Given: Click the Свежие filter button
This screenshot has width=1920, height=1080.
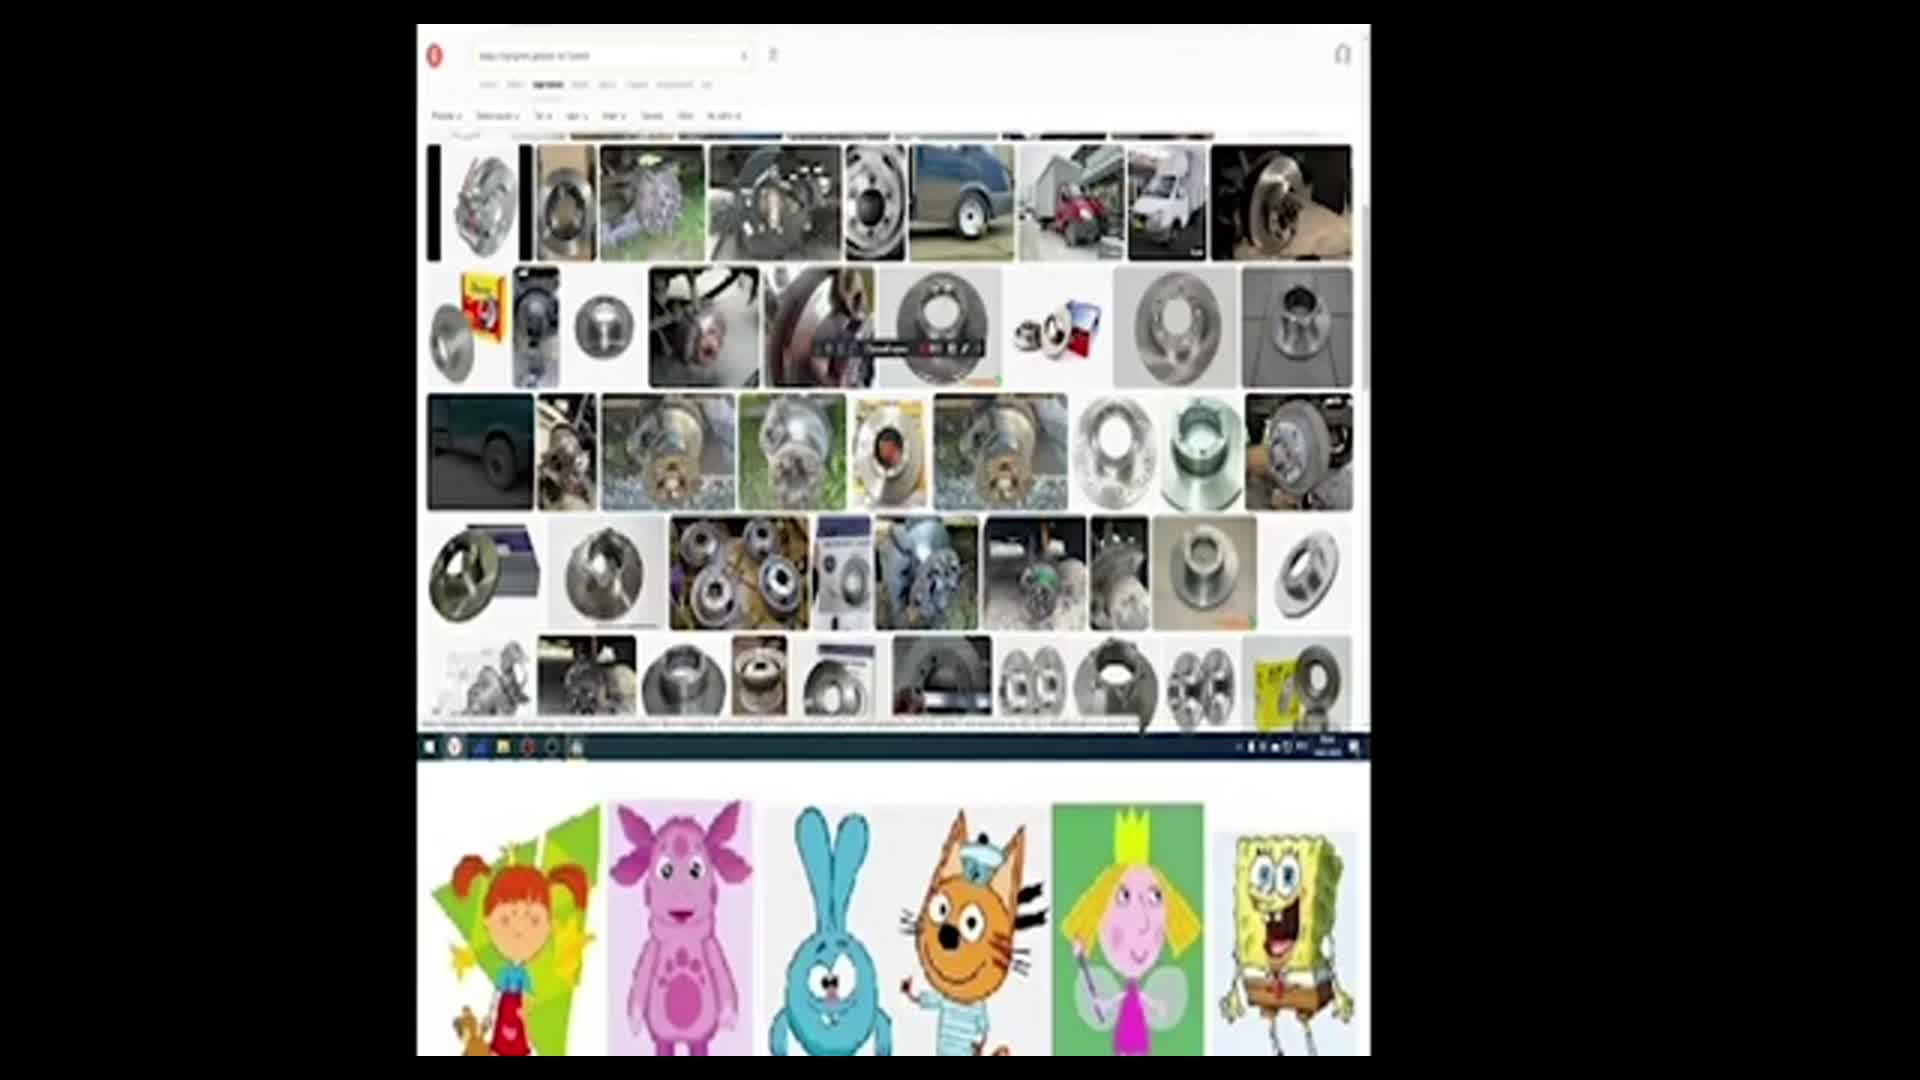Looking at the screenshot, I should coord(652,116).
